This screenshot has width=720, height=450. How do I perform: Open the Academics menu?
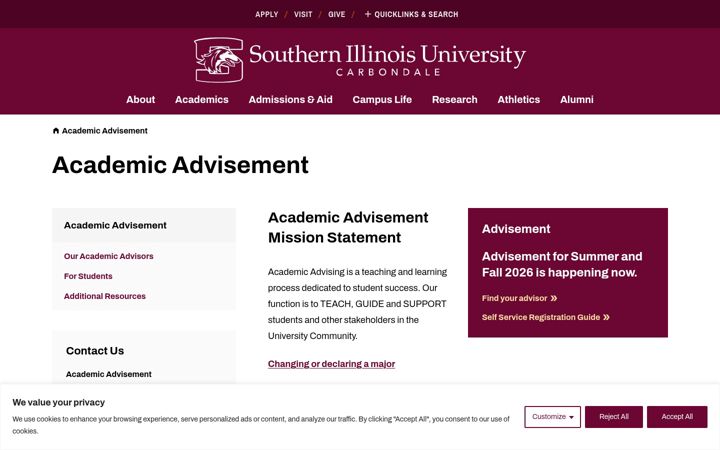tap(202, 100)
